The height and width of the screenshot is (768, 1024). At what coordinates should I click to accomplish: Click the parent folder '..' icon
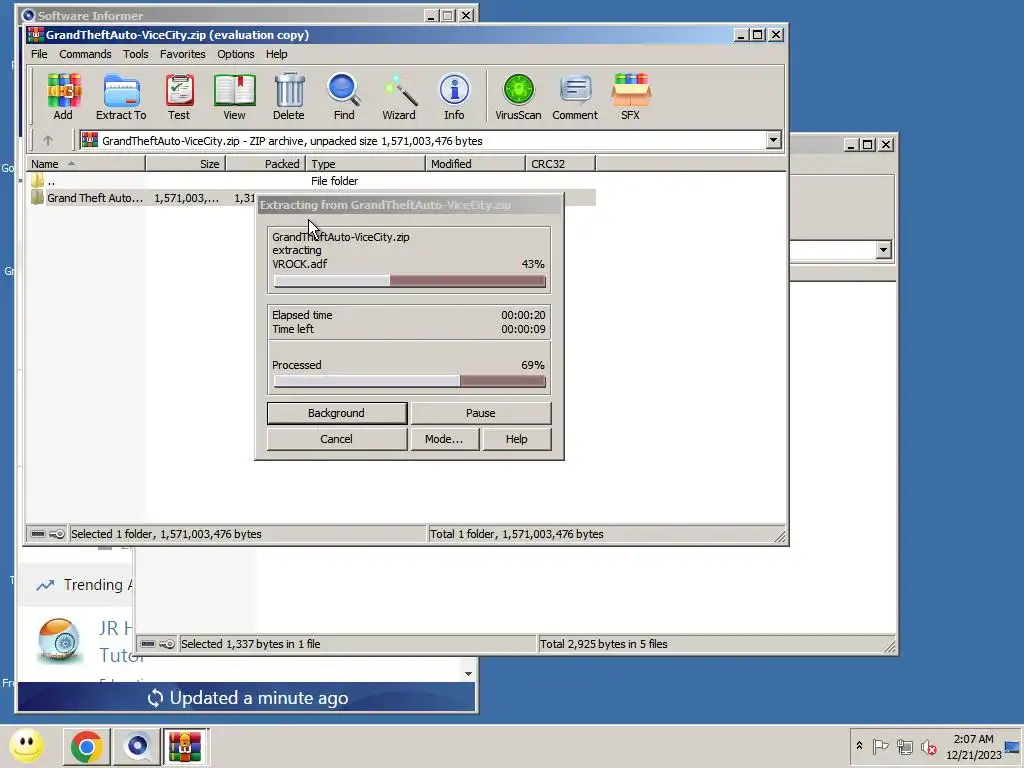point(37,181)
